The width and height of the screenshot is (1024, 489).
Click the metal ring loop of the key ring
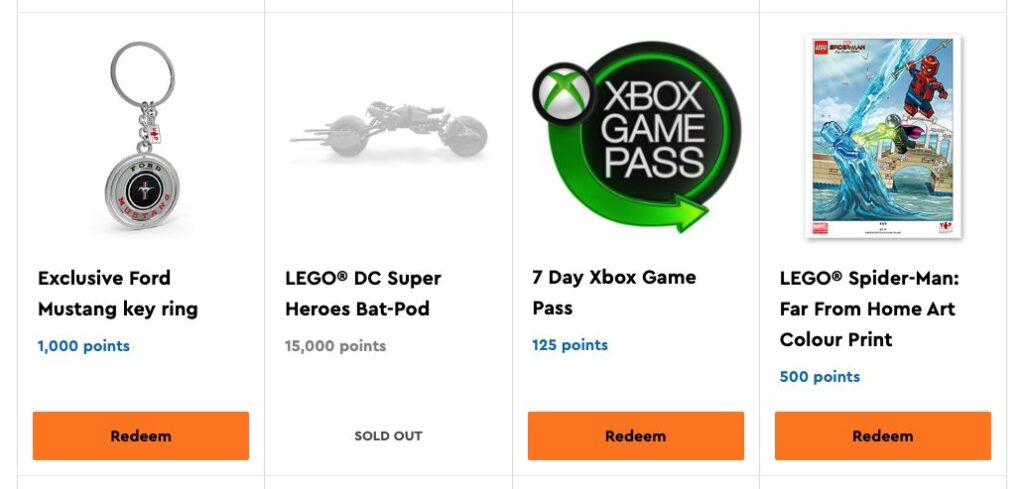(142, 73)
